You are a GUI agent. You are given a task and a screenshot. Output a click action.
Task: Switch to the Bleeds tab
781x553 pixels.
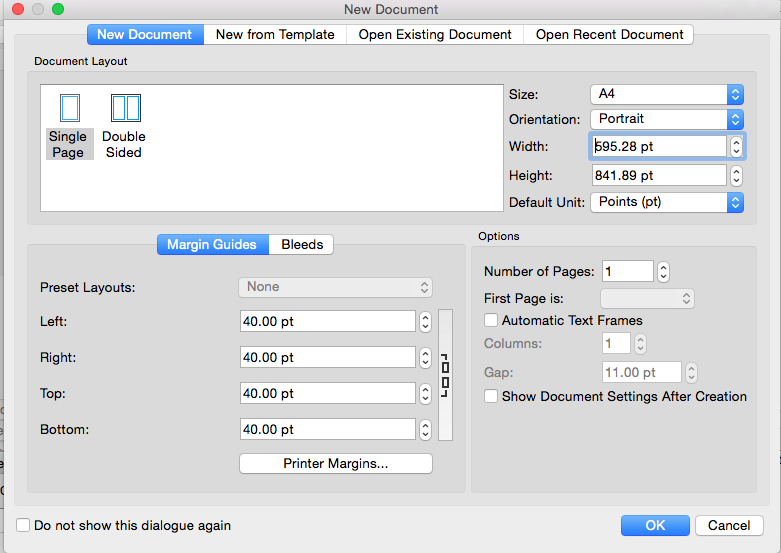click(x=302, y=245)
